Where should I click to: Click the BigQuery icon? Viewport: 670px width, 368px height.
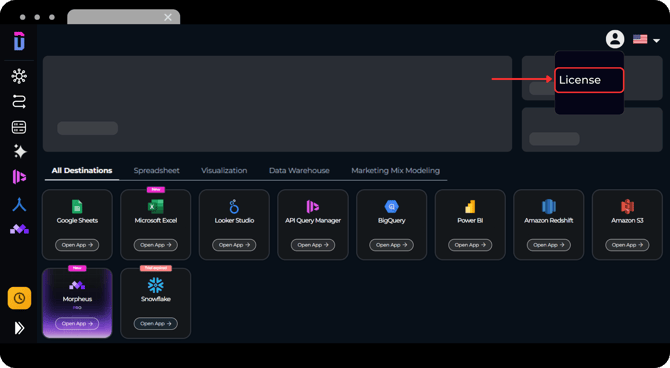coord(391,207)
